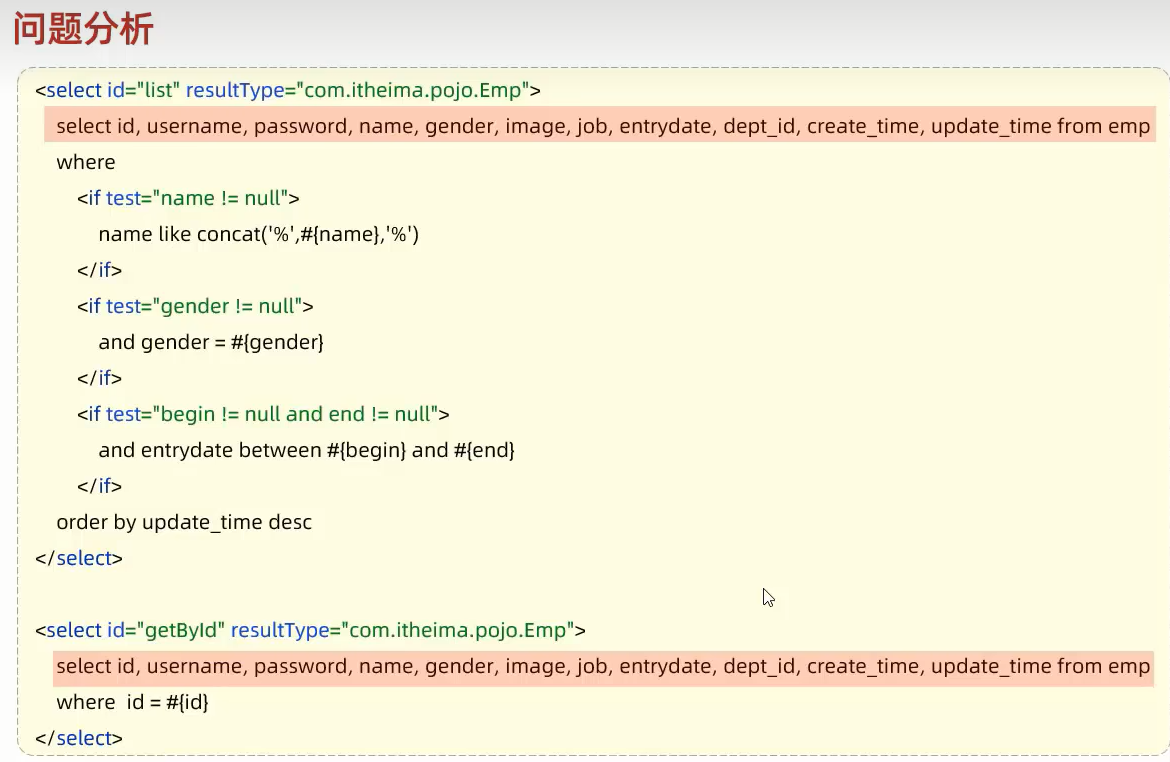Select the <if test="gender != null"> condition tag

195,305
